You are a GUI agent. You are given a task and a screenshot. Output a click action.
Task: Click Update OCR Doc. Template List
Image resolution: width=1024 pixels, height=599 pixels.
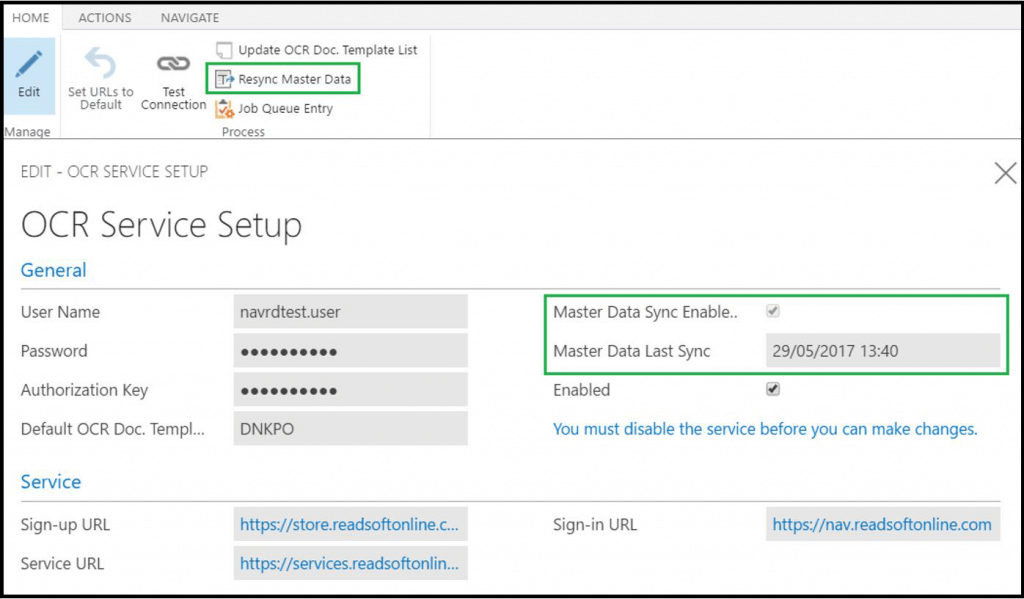(x=327, y=50)
